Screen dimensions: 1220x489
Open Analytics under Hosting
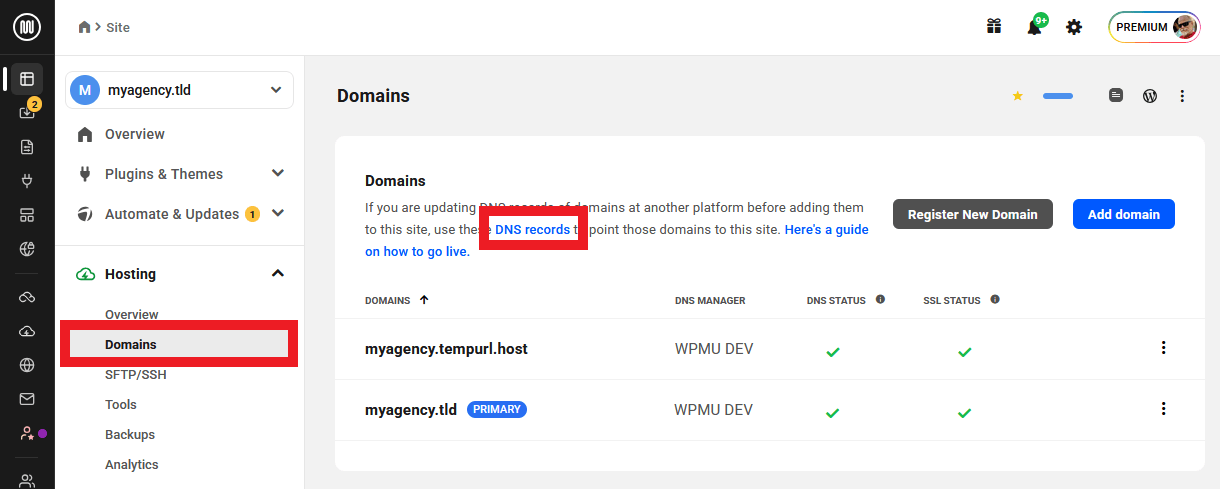(x=132, y=465)
